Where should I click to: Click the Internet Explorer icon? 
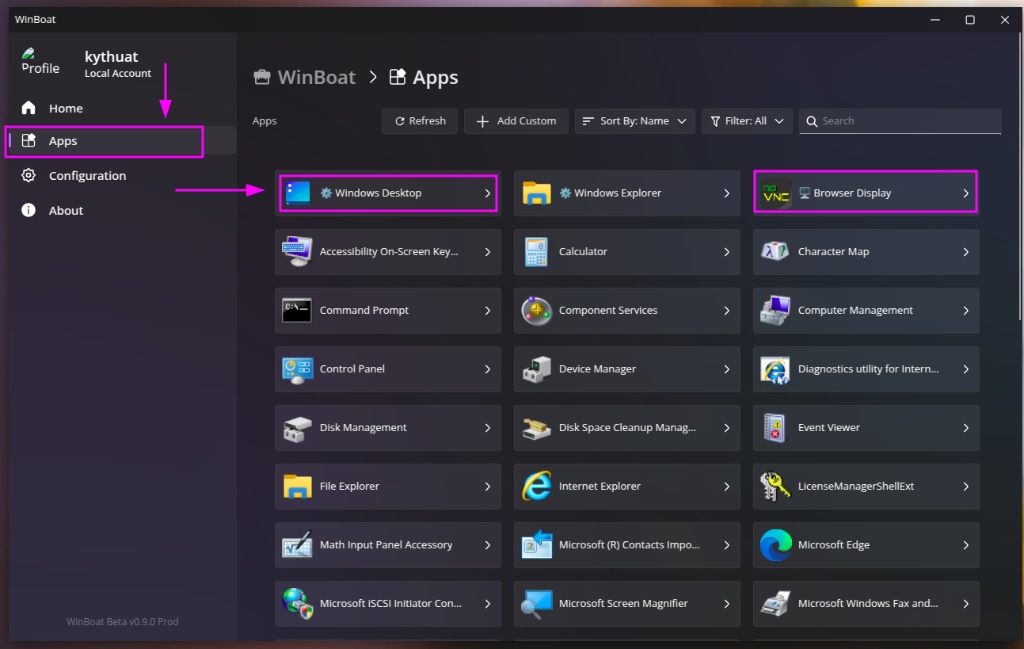click(x=536, y=486)
